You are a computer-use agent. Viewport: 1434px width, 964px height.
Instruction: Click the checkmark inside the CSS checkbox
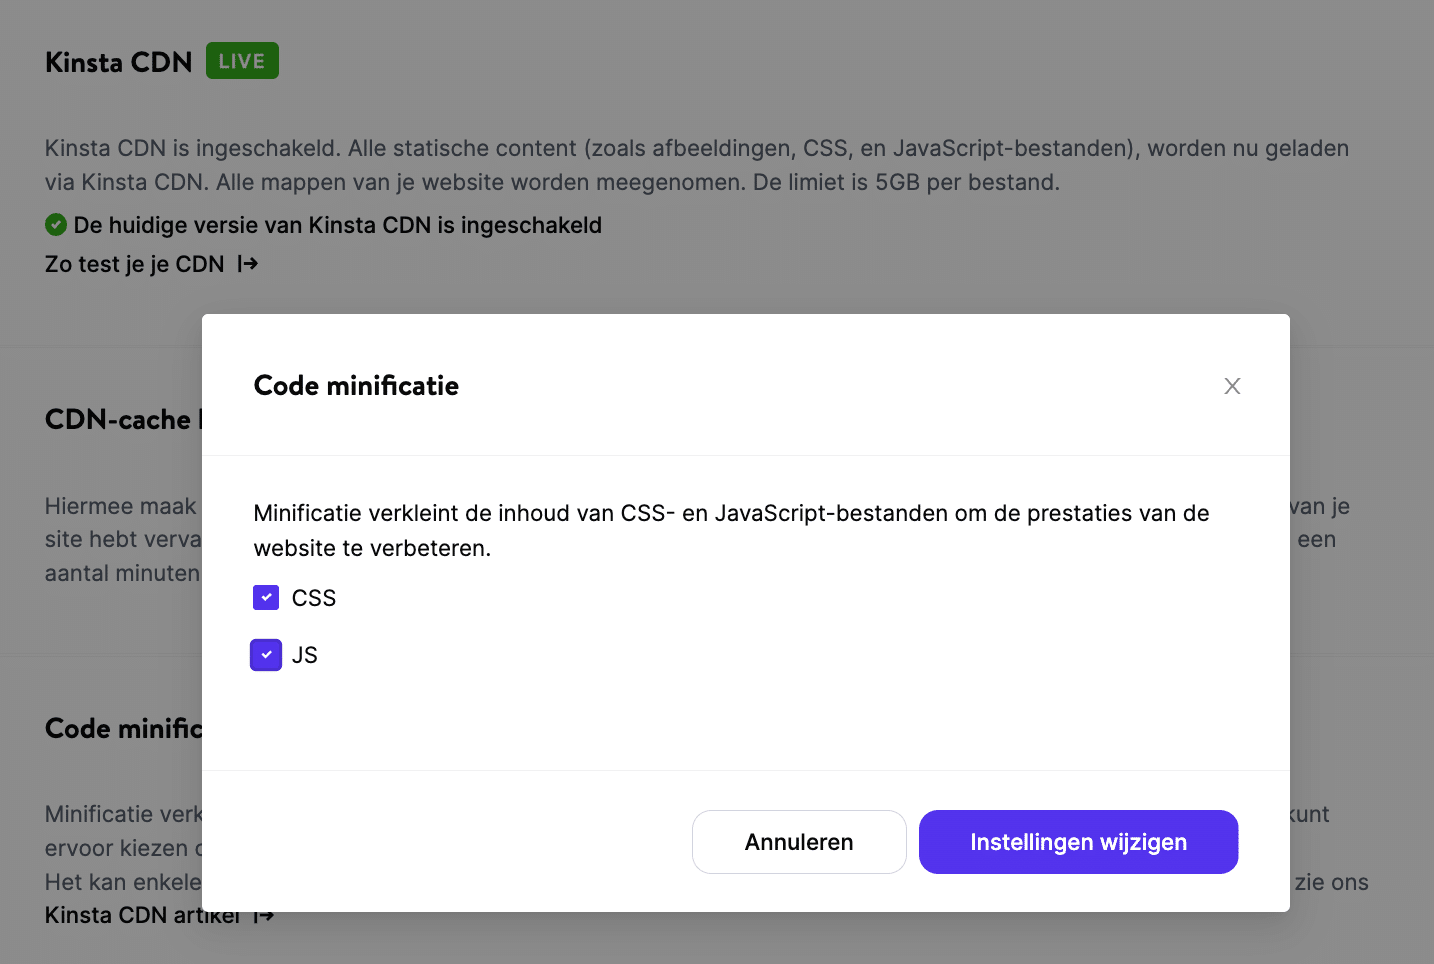click(x=265, y=597)
